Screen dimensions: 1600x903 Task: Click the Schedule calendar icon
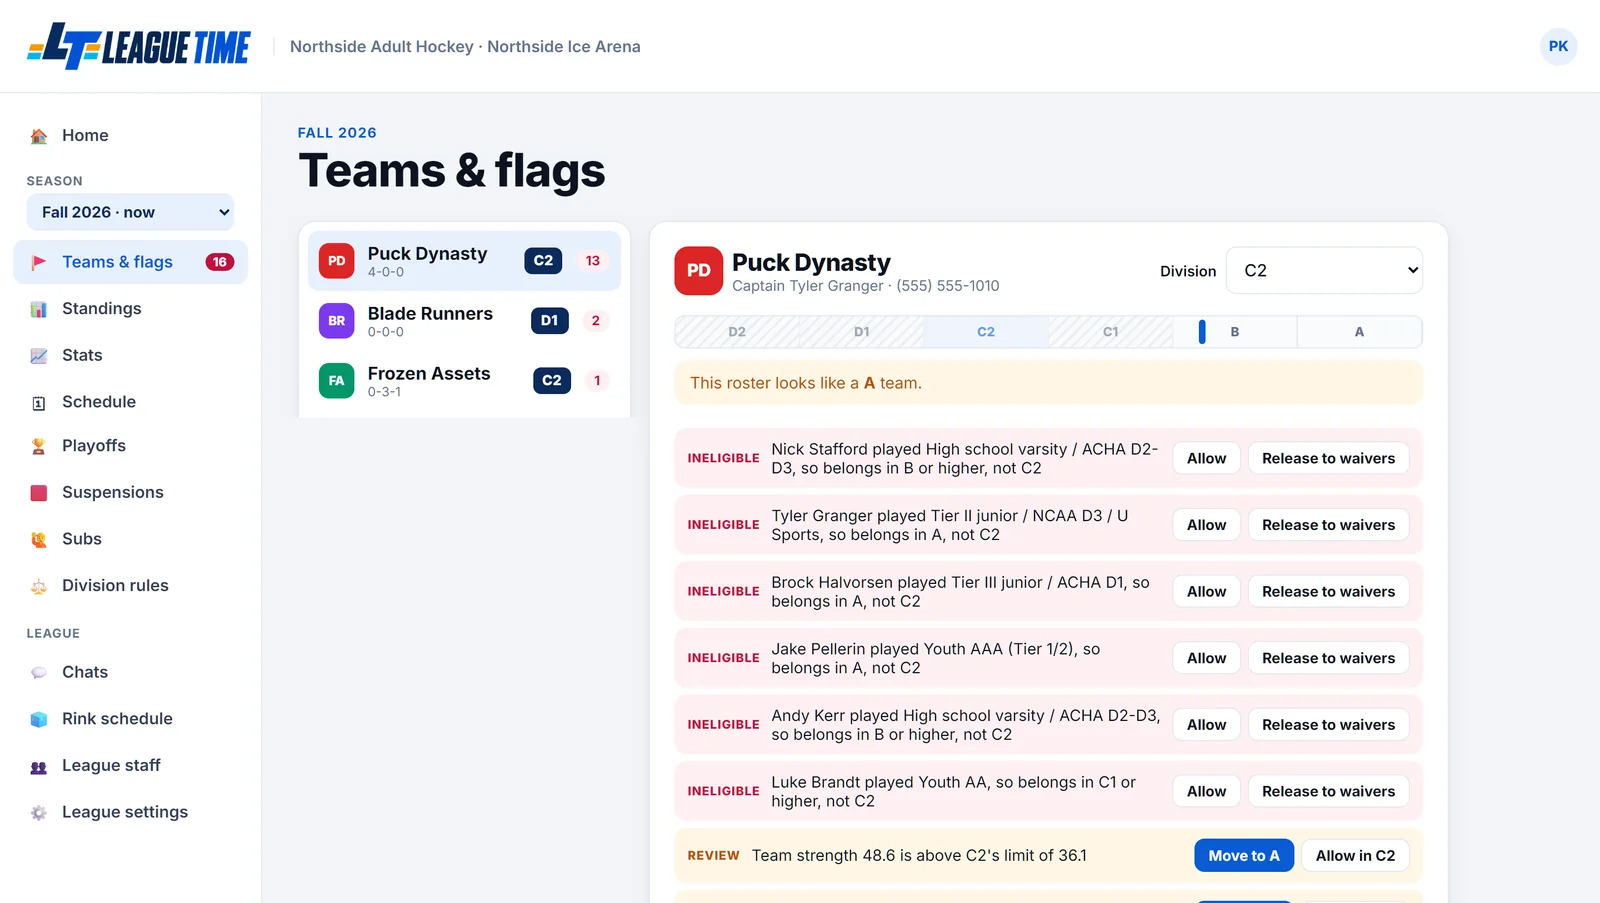pos(39,403)
